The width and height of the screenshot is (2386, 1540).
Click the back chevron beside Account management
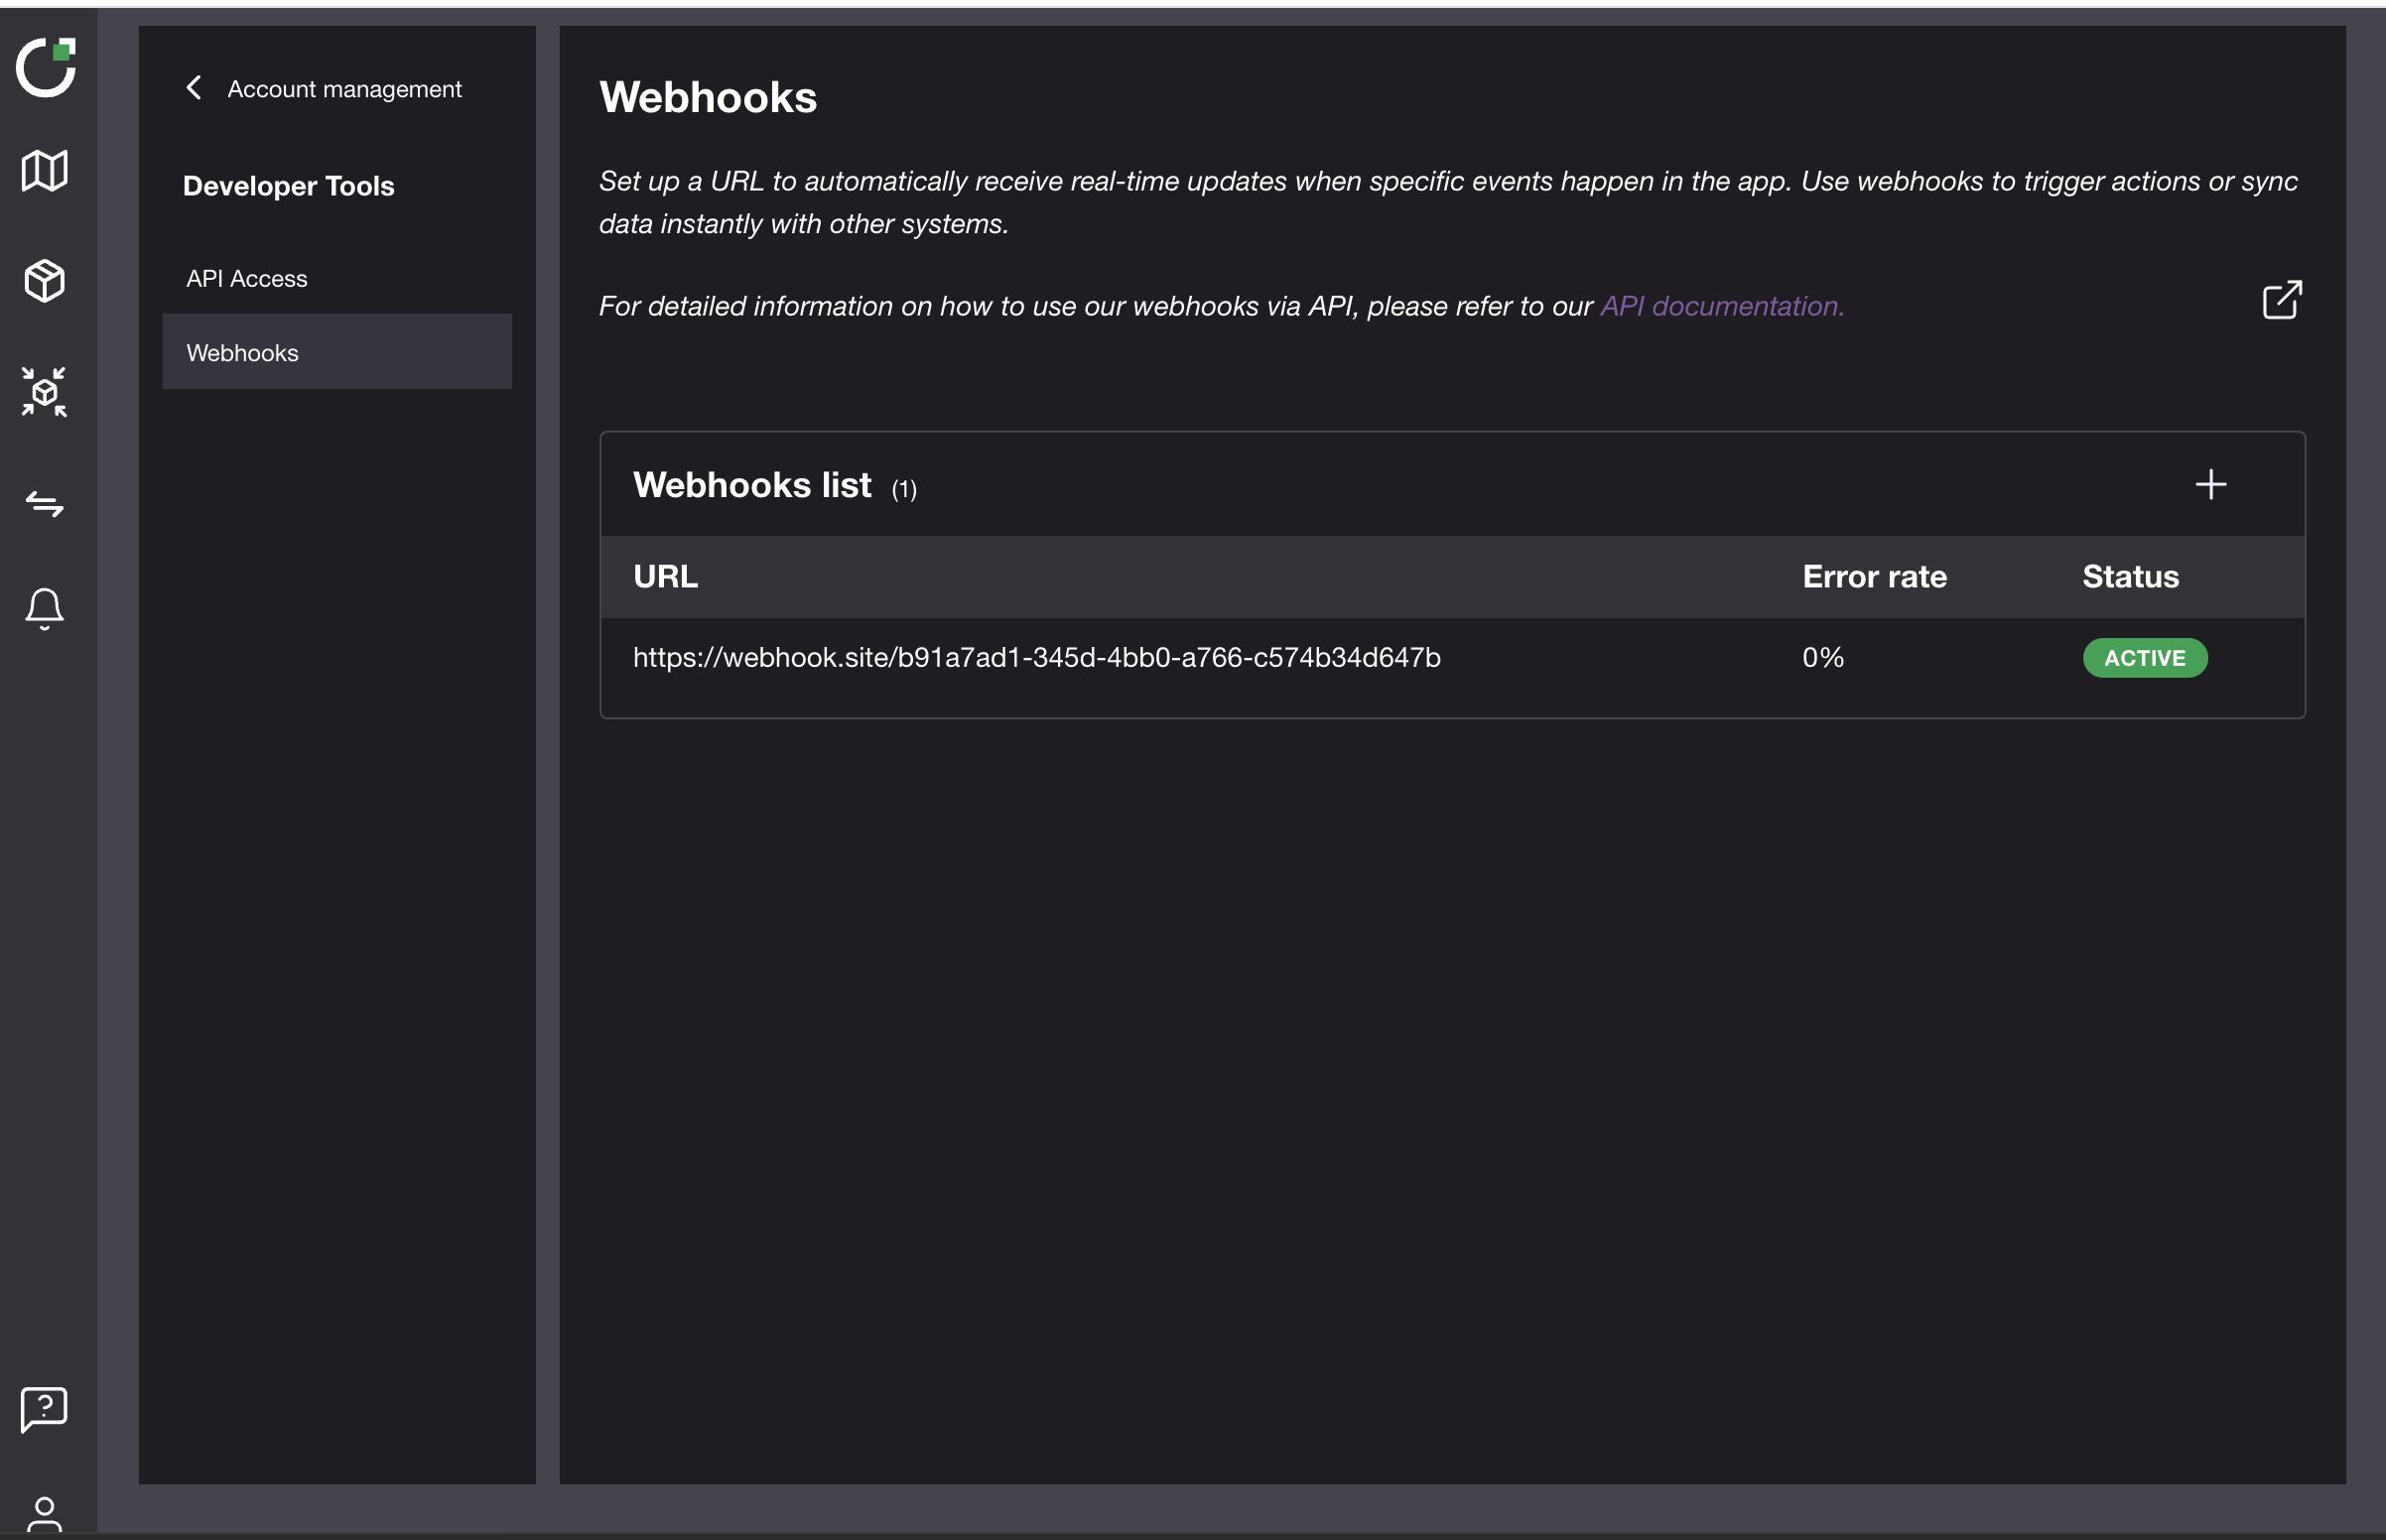tap(194, 88)
